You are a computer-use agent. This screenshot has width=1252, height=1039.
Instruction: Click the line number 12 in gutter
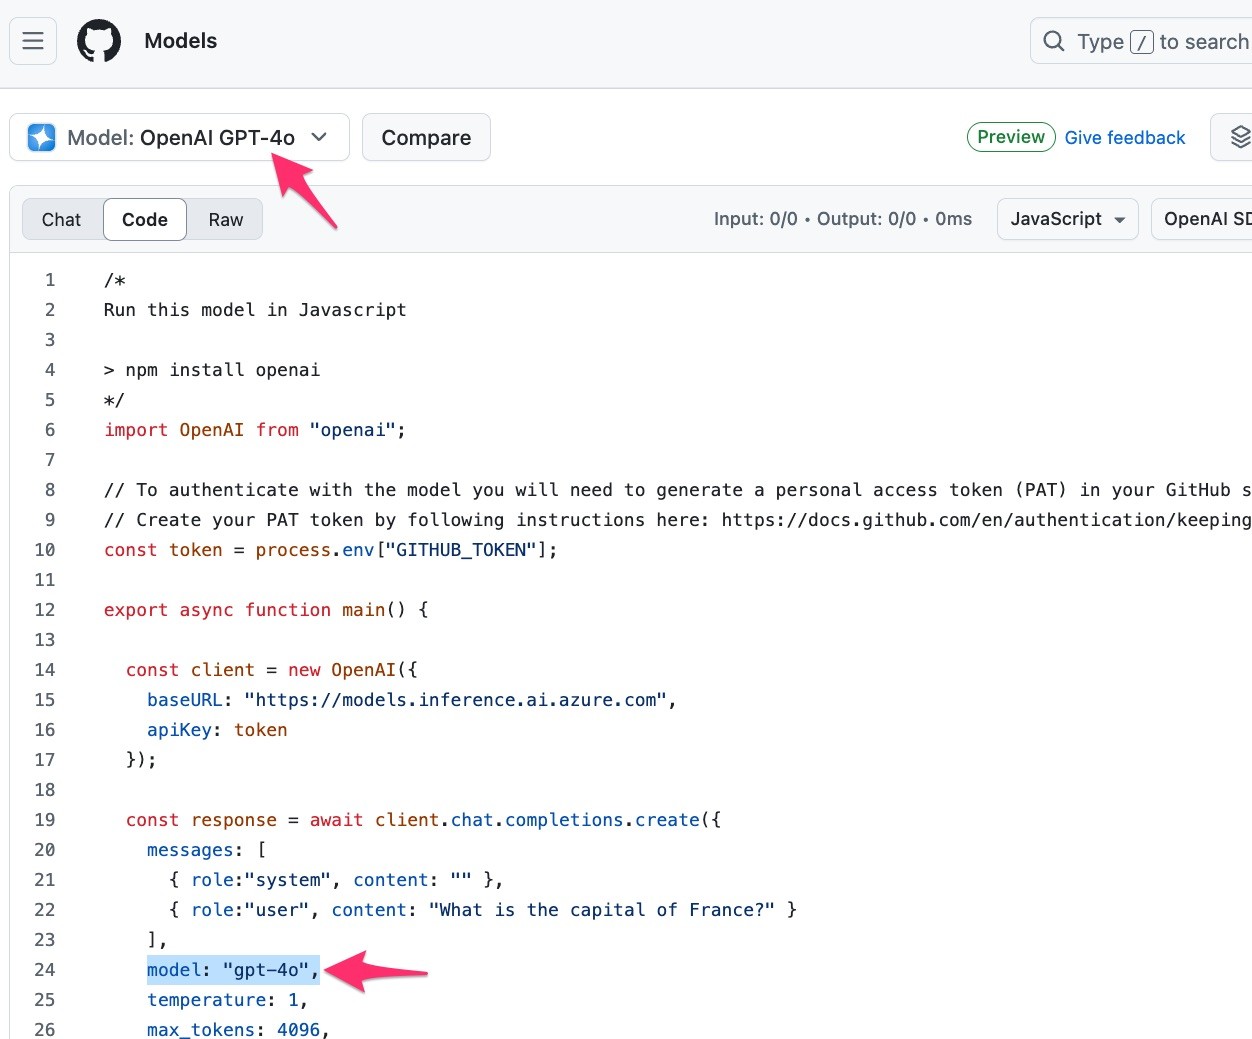45,610
